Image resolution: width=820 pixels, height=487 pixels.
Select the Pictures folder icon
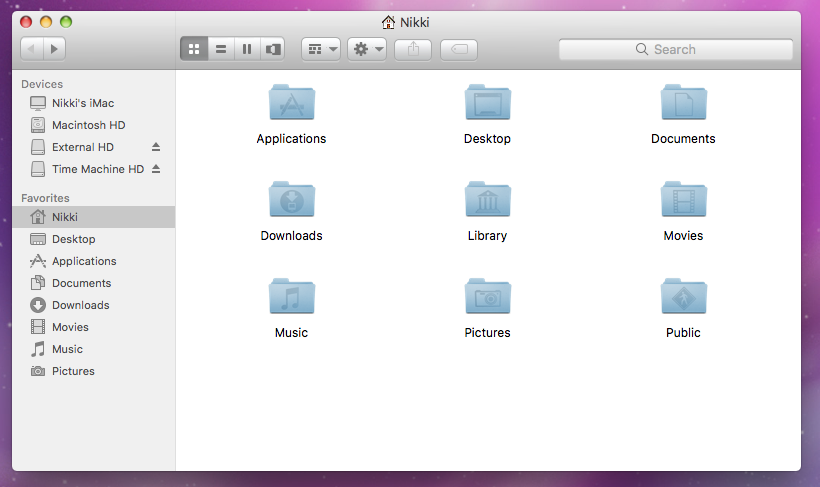487,296
